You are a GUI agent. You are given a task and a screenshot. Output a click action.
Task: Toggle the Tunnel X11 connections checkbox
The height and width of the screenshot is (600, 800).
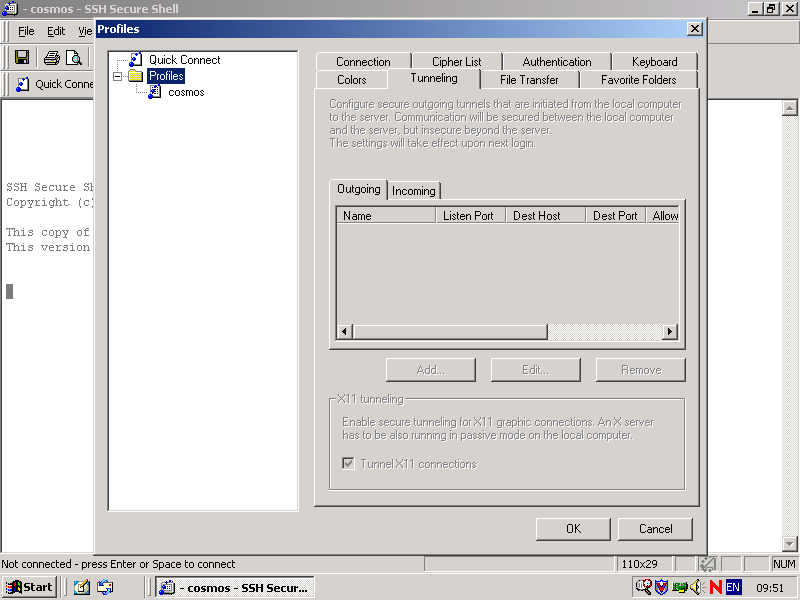coord(348,464)
